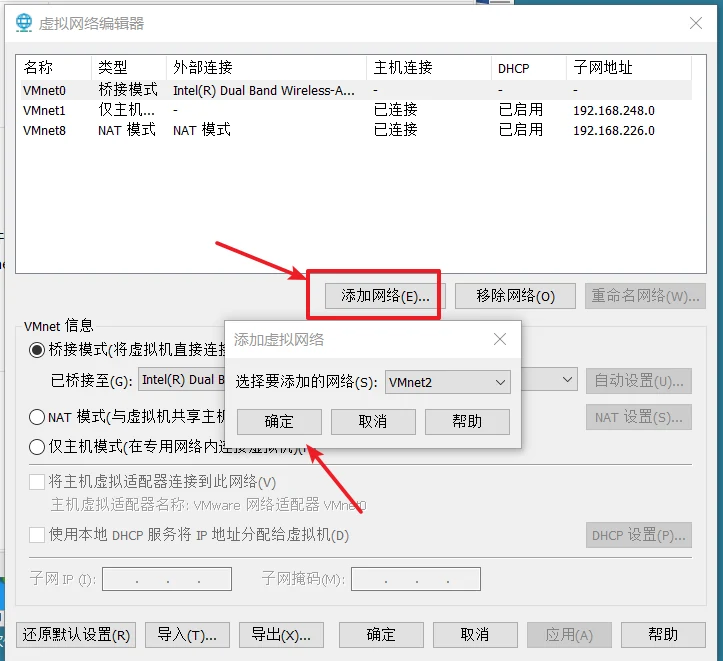Select the VMnet1 row in network list
The width and height of the screenshot is (723, 661).
click(x=356, y=110)
